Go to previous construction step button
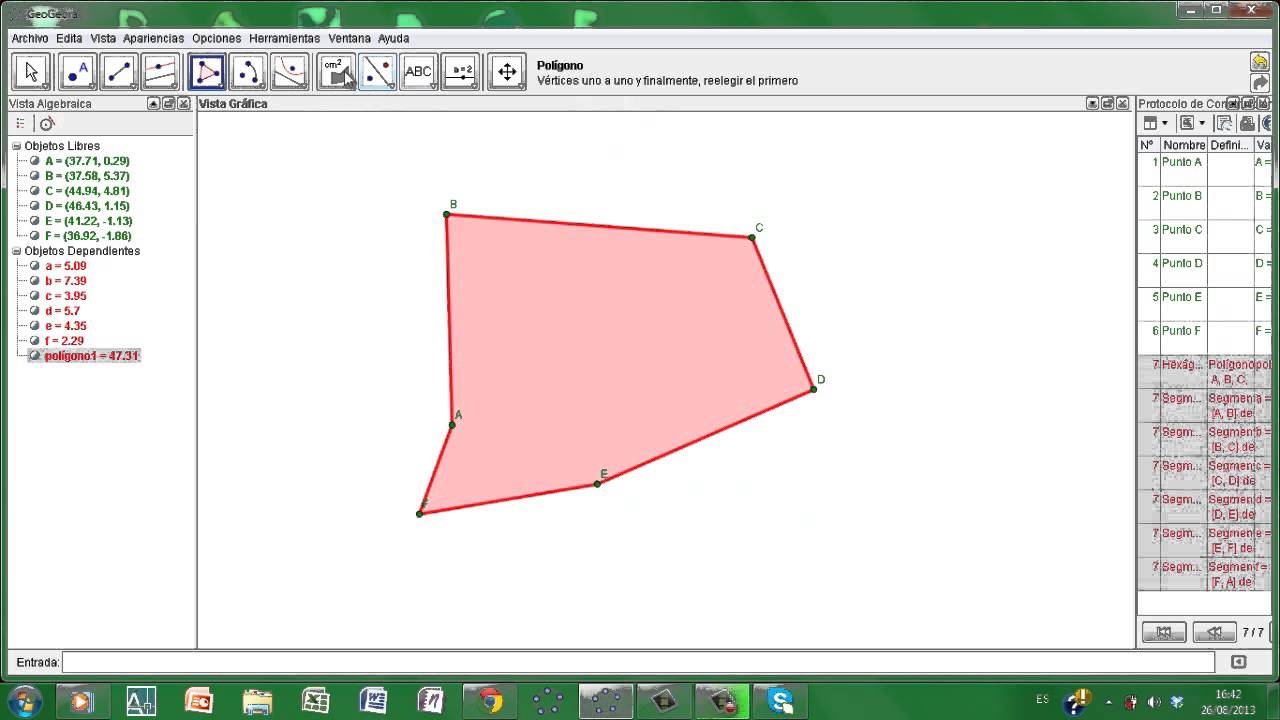Viewport: 1280px width, 720px height. point(1214,632)
